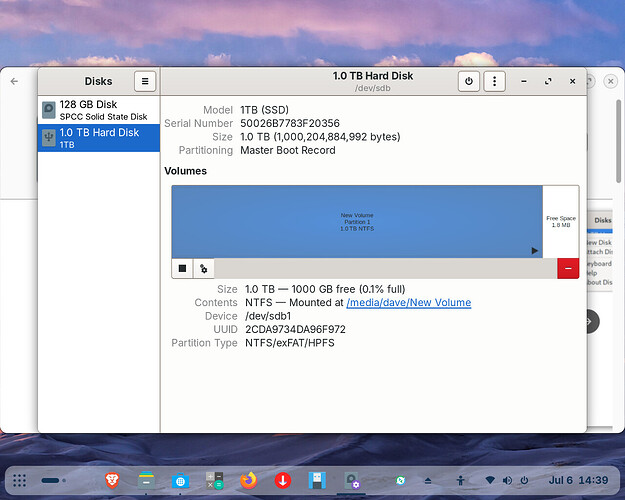Click the eject removable drive tray icon
Image resolution: width=625 pixels, height=500 pixels.
pos(428,480)
